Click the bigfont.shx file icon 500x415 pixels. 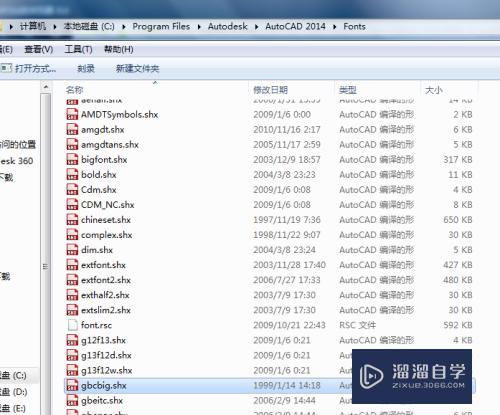coord(72,159)
